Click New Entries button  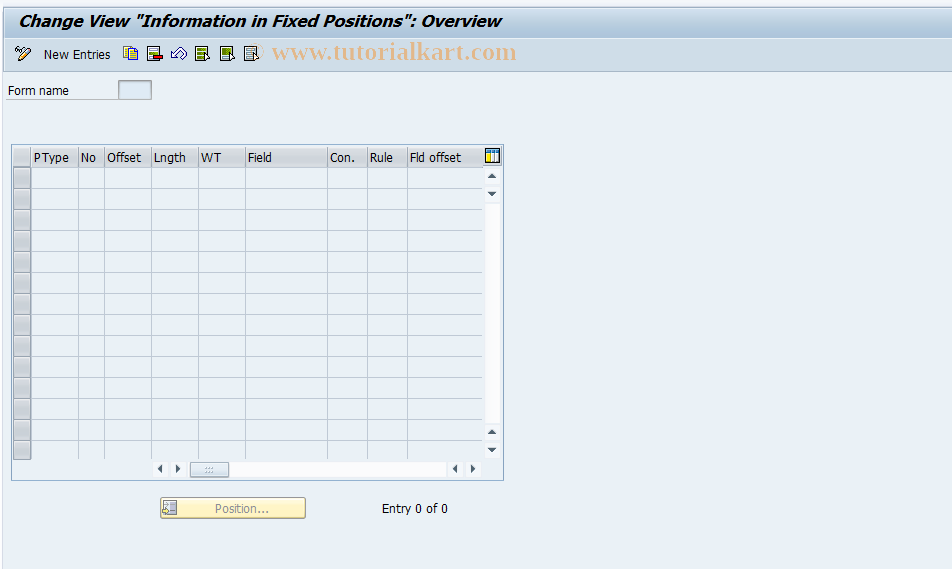[76, 55]
